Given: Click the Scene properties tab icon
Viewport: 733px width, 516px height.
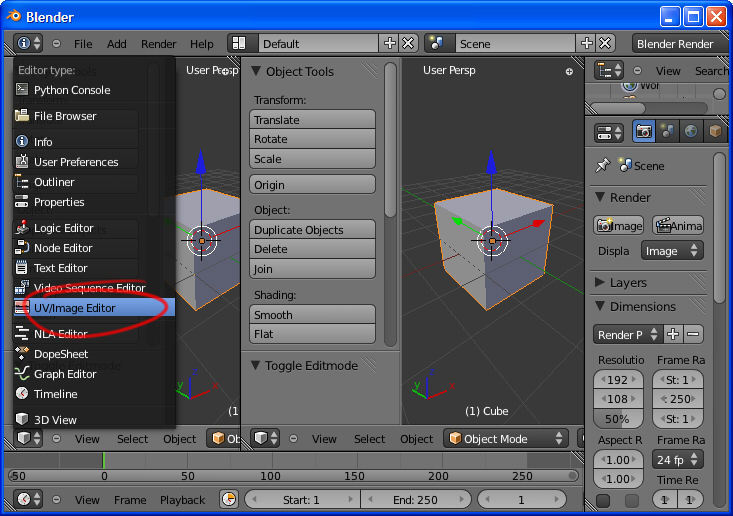Looking at the screenshot, I should pos(668,132).
